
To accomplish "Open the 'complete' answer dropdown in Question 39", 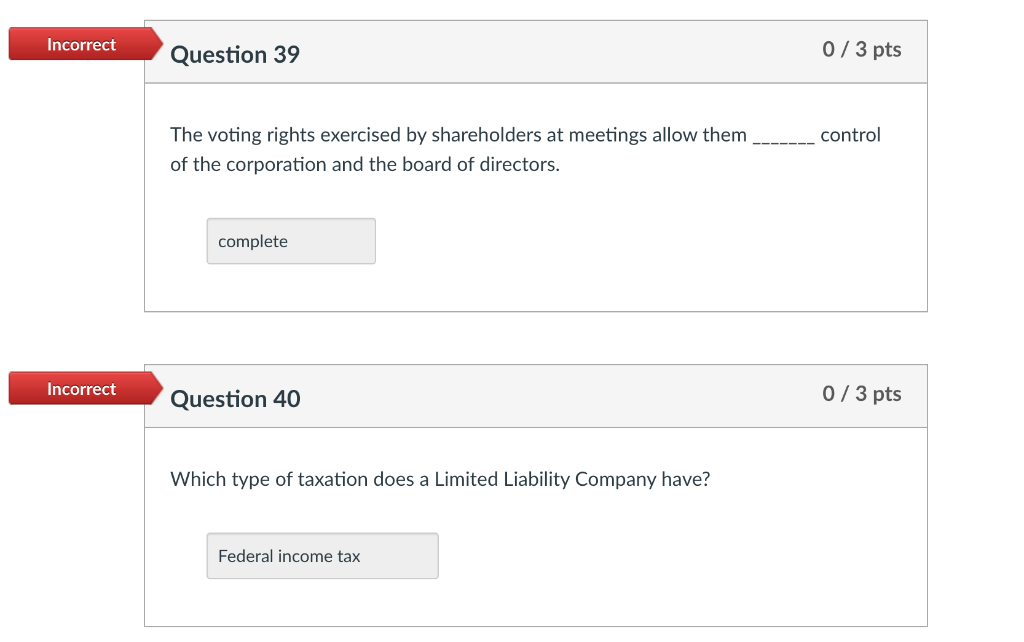I will [291, 241].
